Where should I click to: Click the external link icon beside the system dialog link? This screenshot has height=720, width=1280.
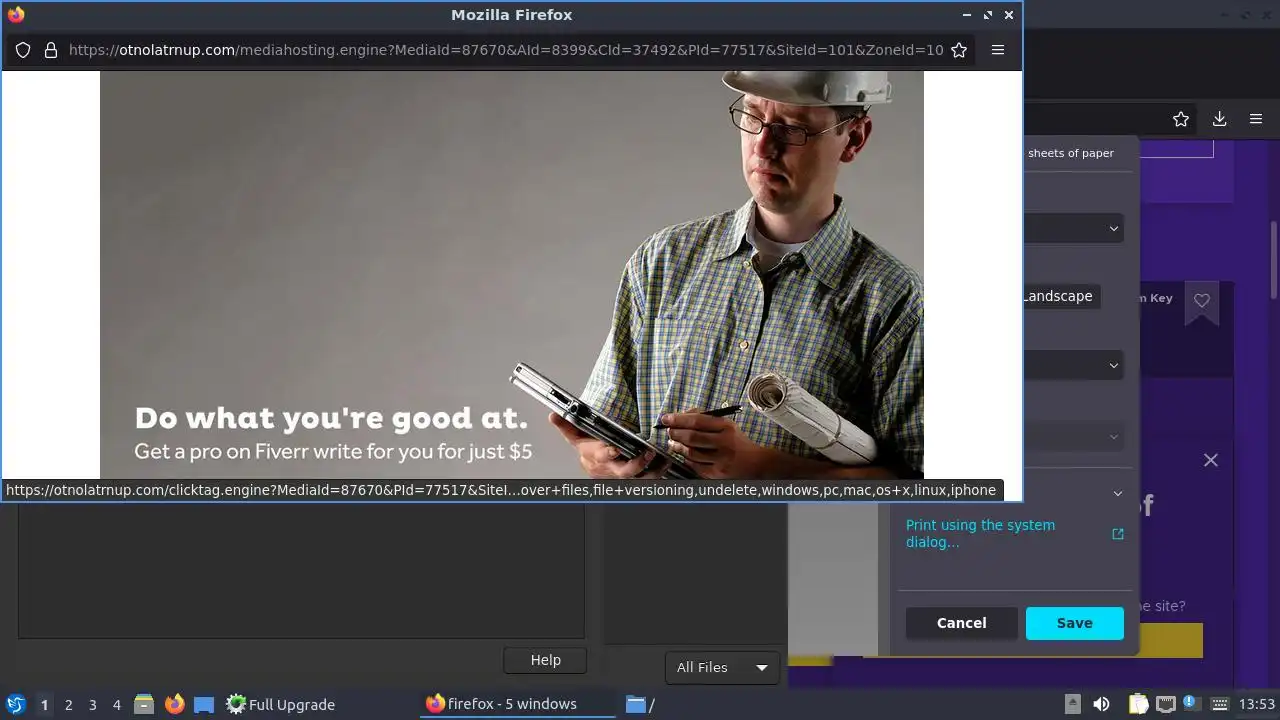pos(1118,534)
